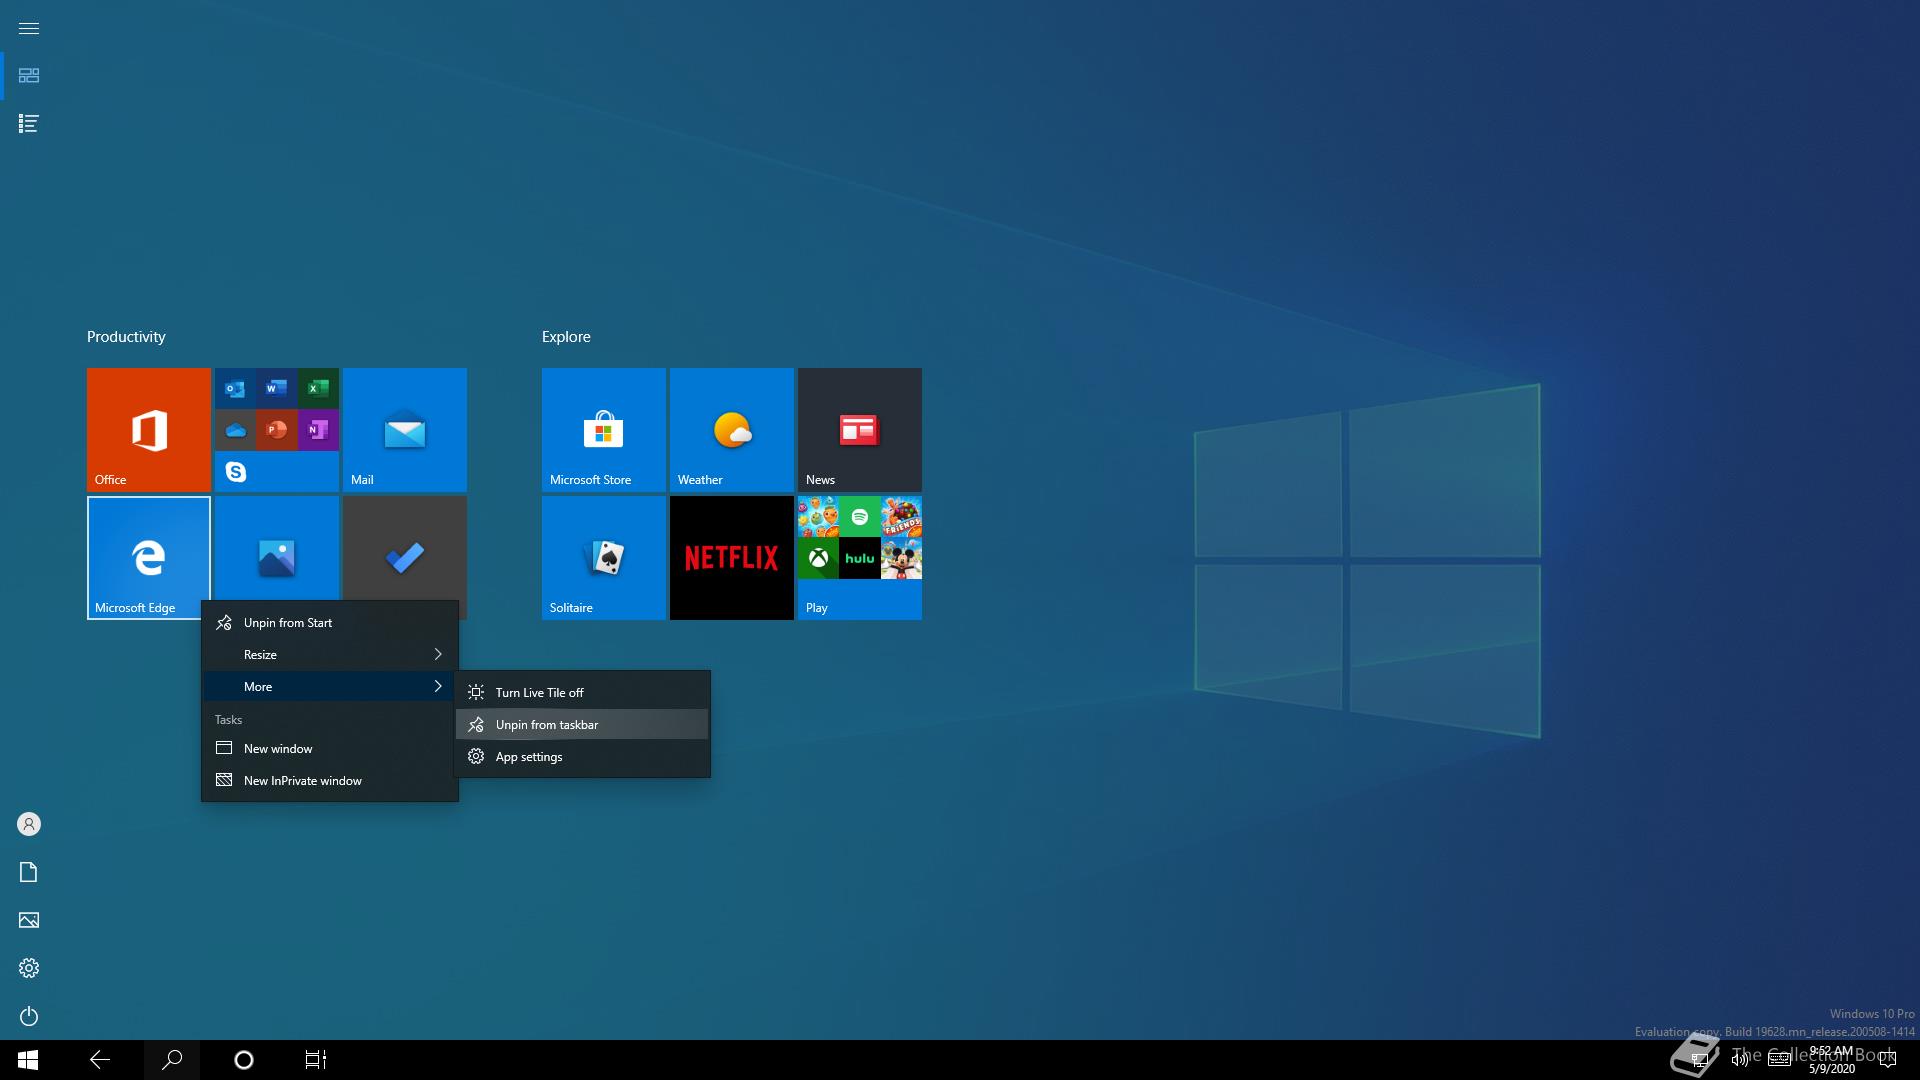The height and width of the screenshot is (1080, 1920).
Task: Open the Weather tile
Action: [x=731, y=429]
